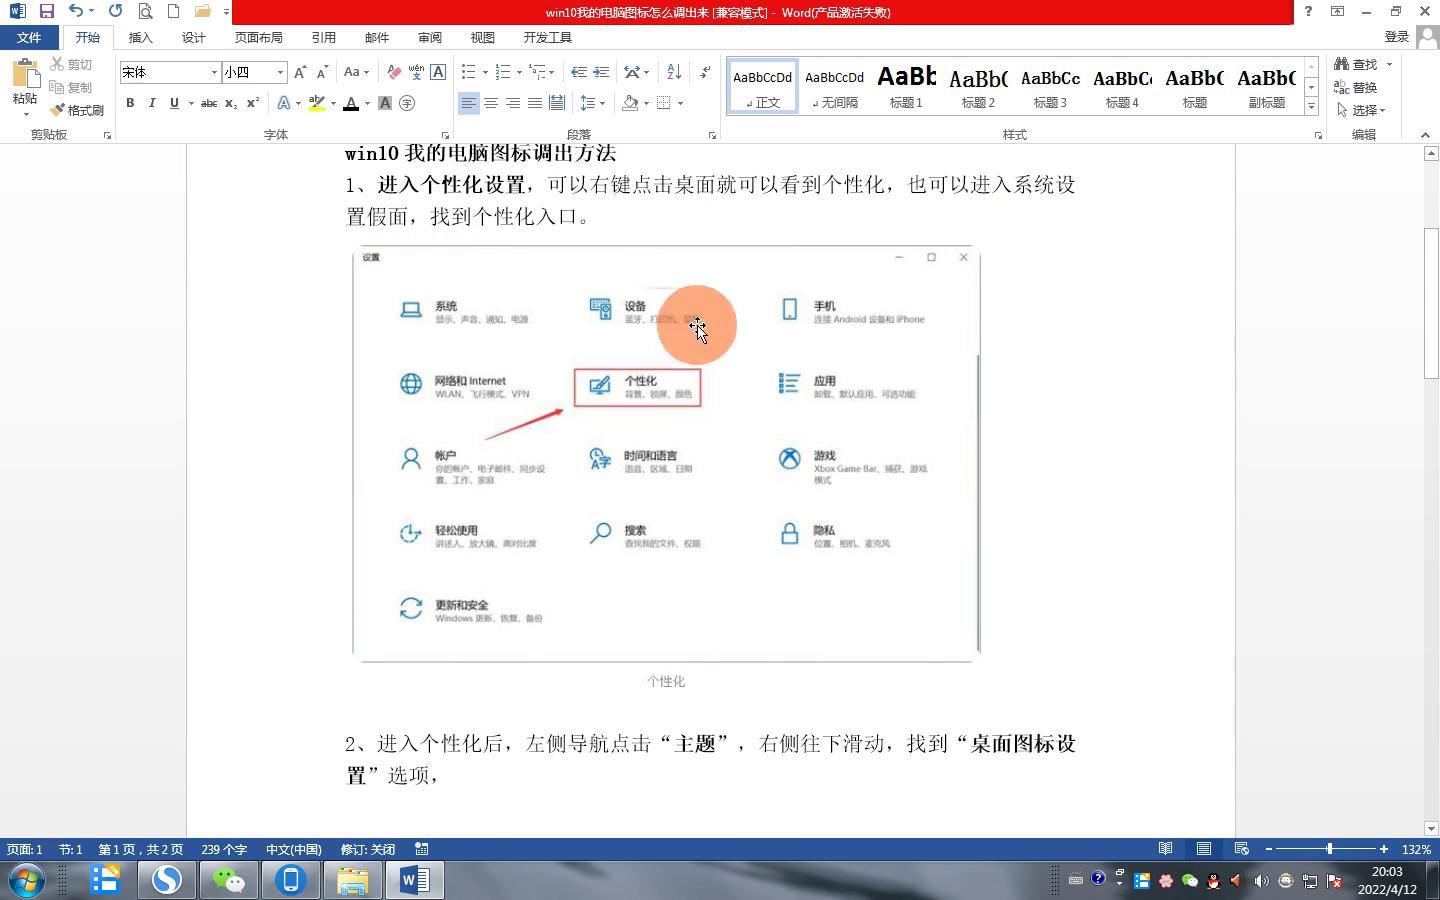
Task: Click the Center alignment icon
Action: (490, 103)
